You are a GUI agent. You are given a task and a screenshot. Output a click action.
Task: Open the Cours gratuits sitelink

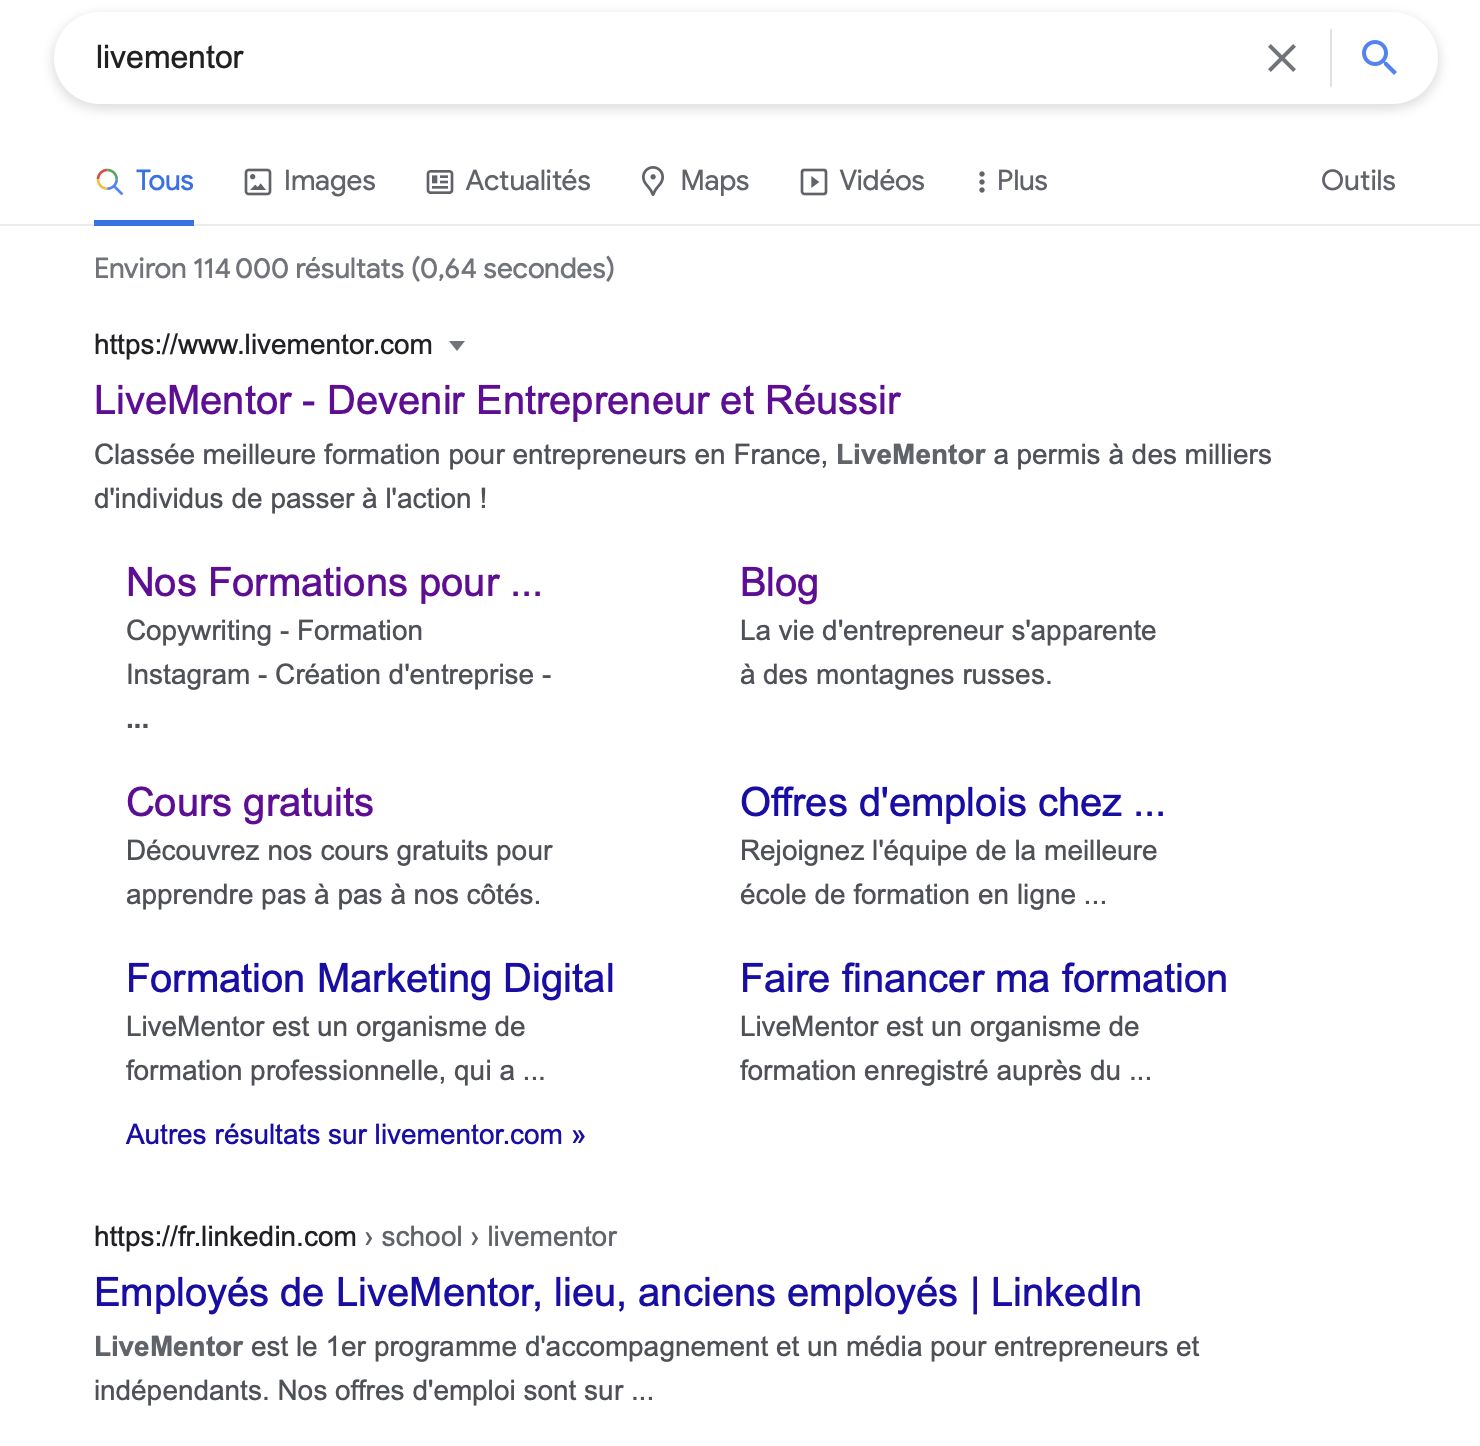(250, 803)
